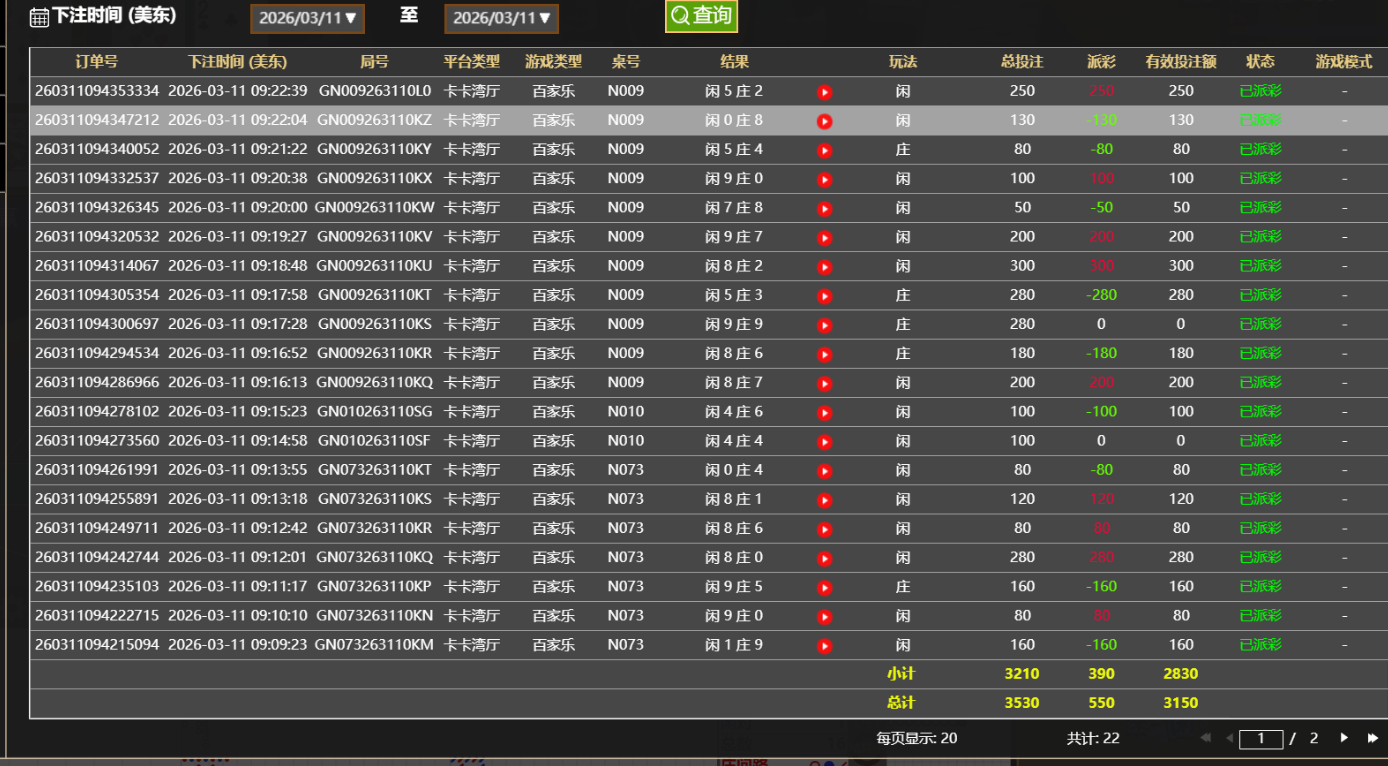Click the page number input field
This screenshot has height=766, width=1388.
[x=1260, y=739]
